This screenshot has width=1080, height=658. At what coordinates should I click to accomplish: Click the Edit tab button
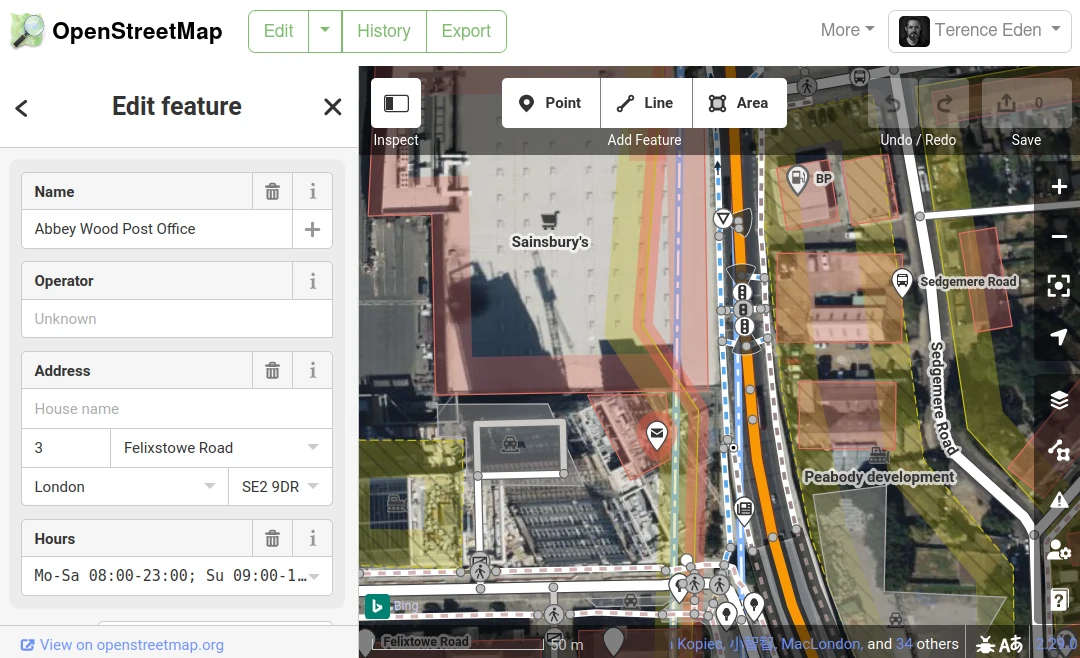point(278,31)
